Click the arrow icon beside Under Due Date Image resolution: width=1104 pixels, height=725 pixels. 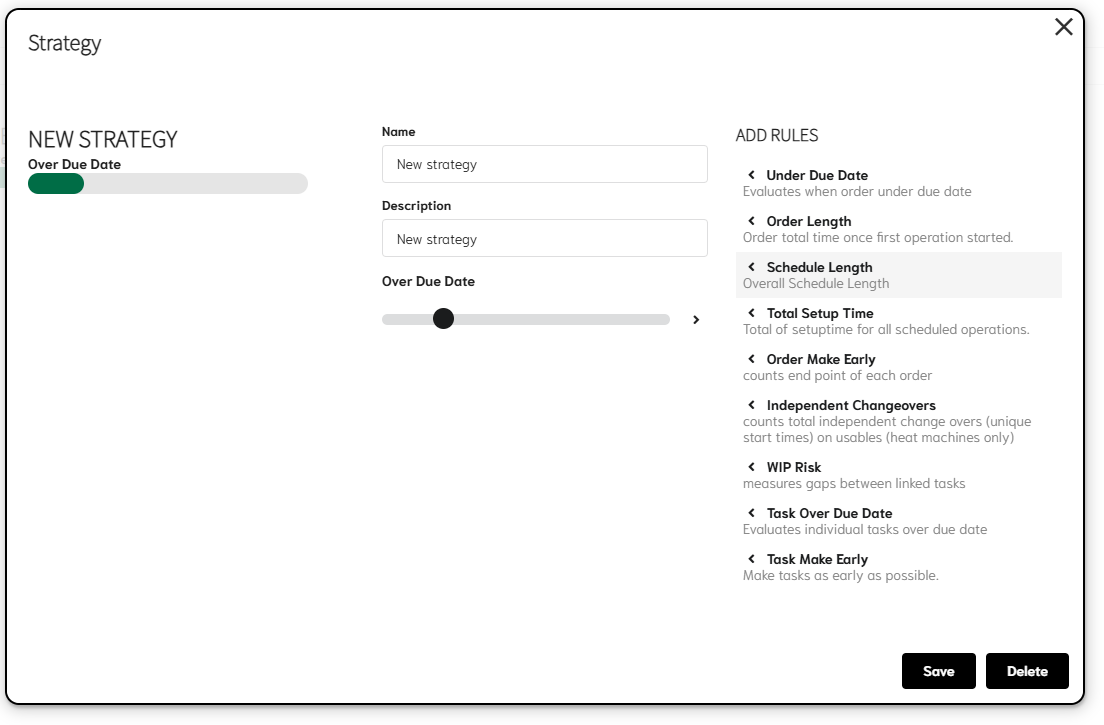pos(751,175)
